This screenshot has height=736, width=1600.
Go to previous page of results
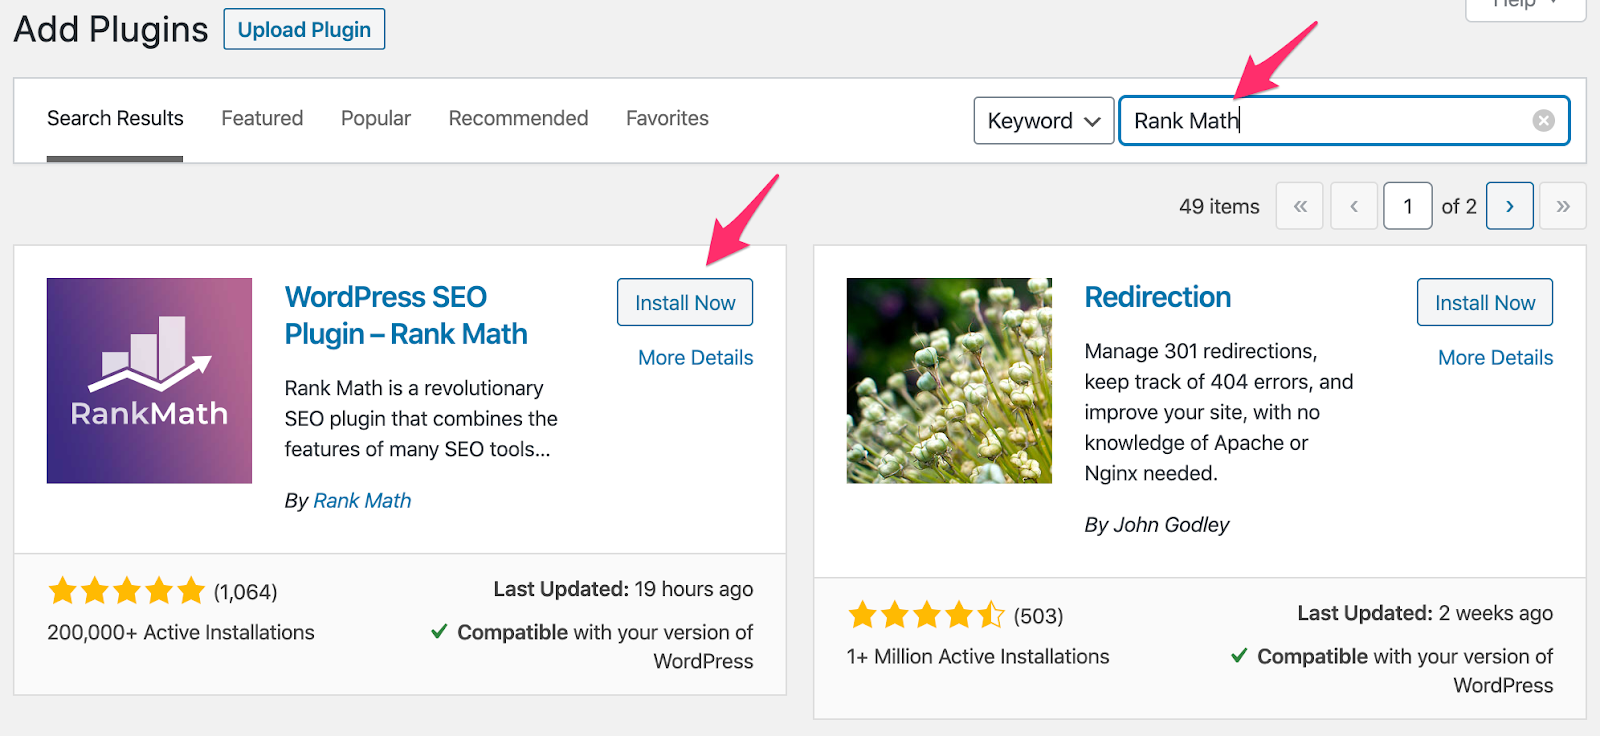coord(1354,206)
